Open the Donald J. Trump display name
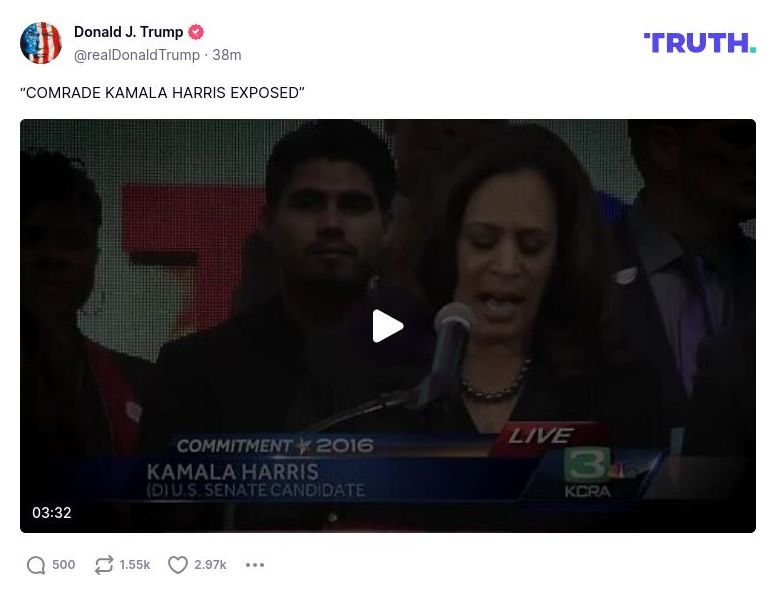Screen dimensions: 777x595 [128, 32]
